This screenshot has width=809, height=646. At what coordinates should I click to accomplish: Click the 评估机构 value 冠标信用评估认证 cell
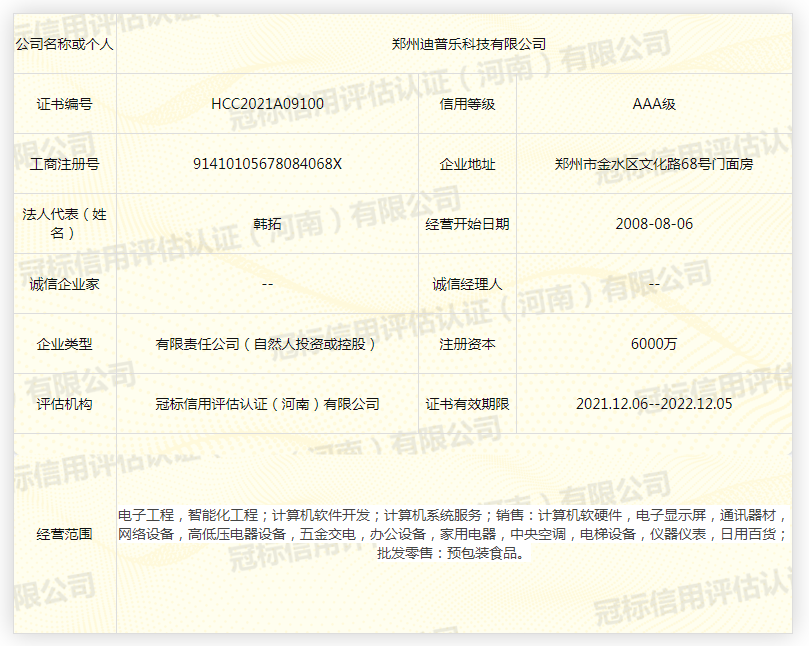(x=267, y=404)
